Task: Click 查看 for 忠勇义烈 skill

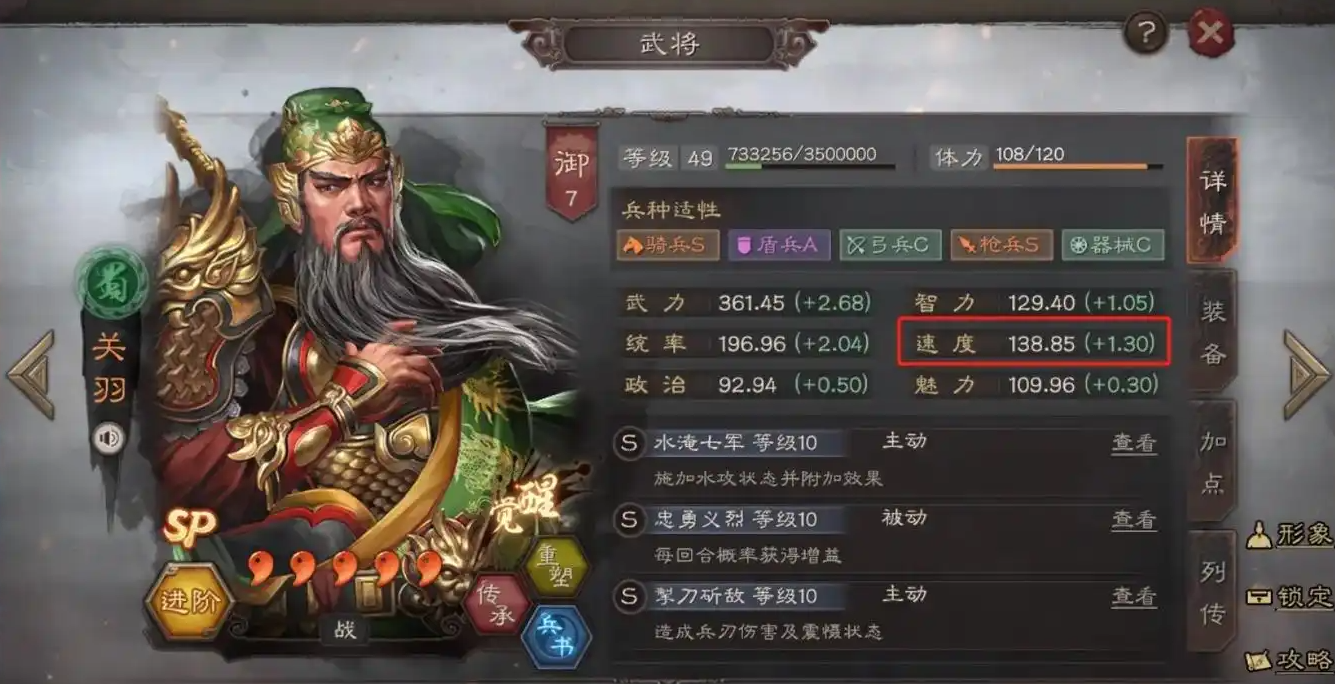Action: coord(1134,520)
